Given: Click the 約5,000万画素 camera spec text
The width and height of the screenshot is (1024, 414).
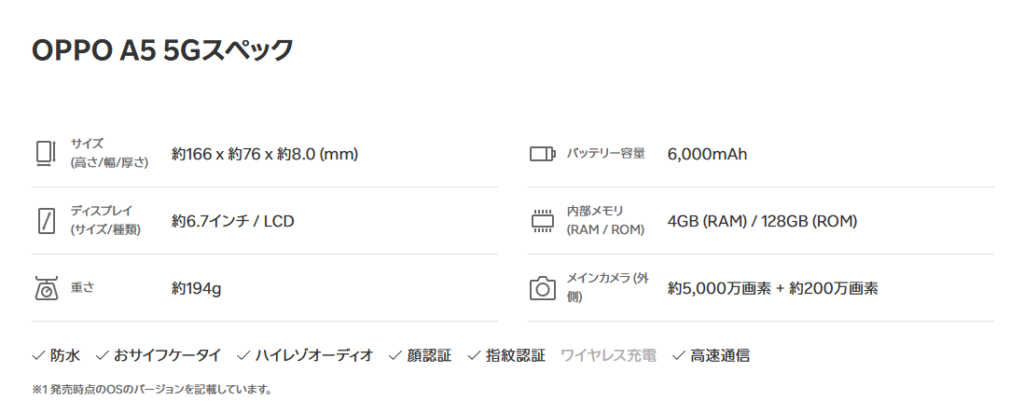Looking at the screenshot, I should 719,289.
